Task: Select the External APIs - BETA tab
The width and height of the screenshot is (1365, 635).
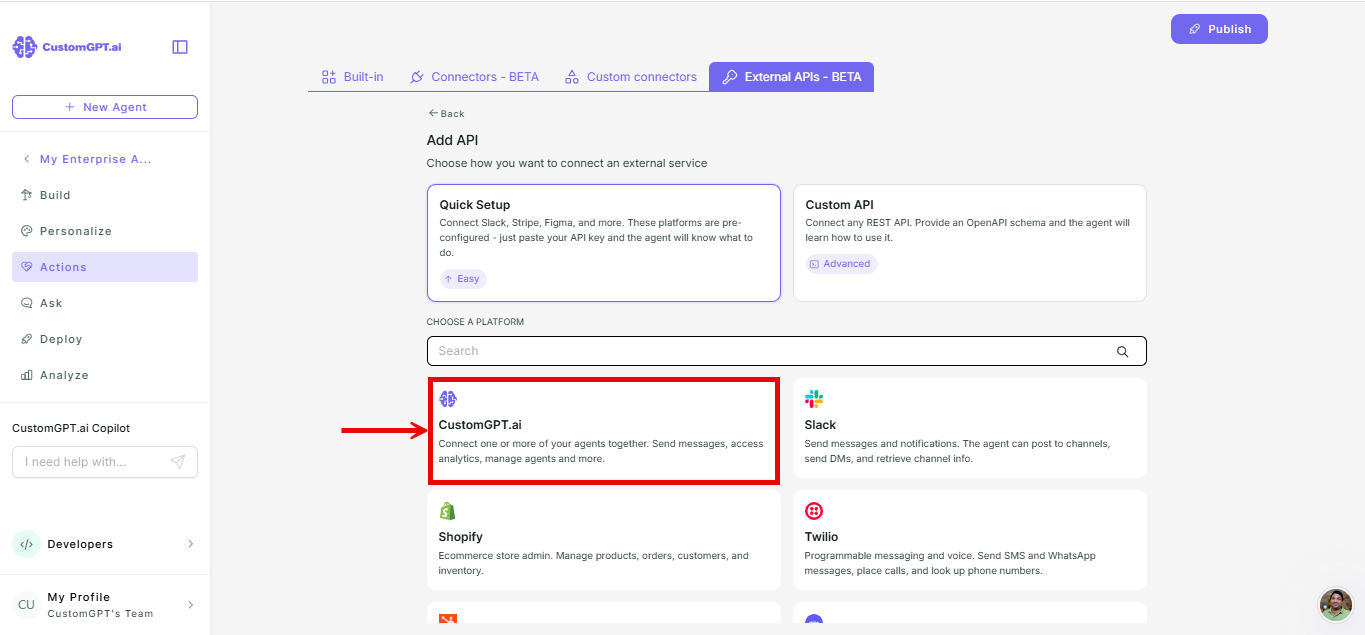Action: pos(792,77)
